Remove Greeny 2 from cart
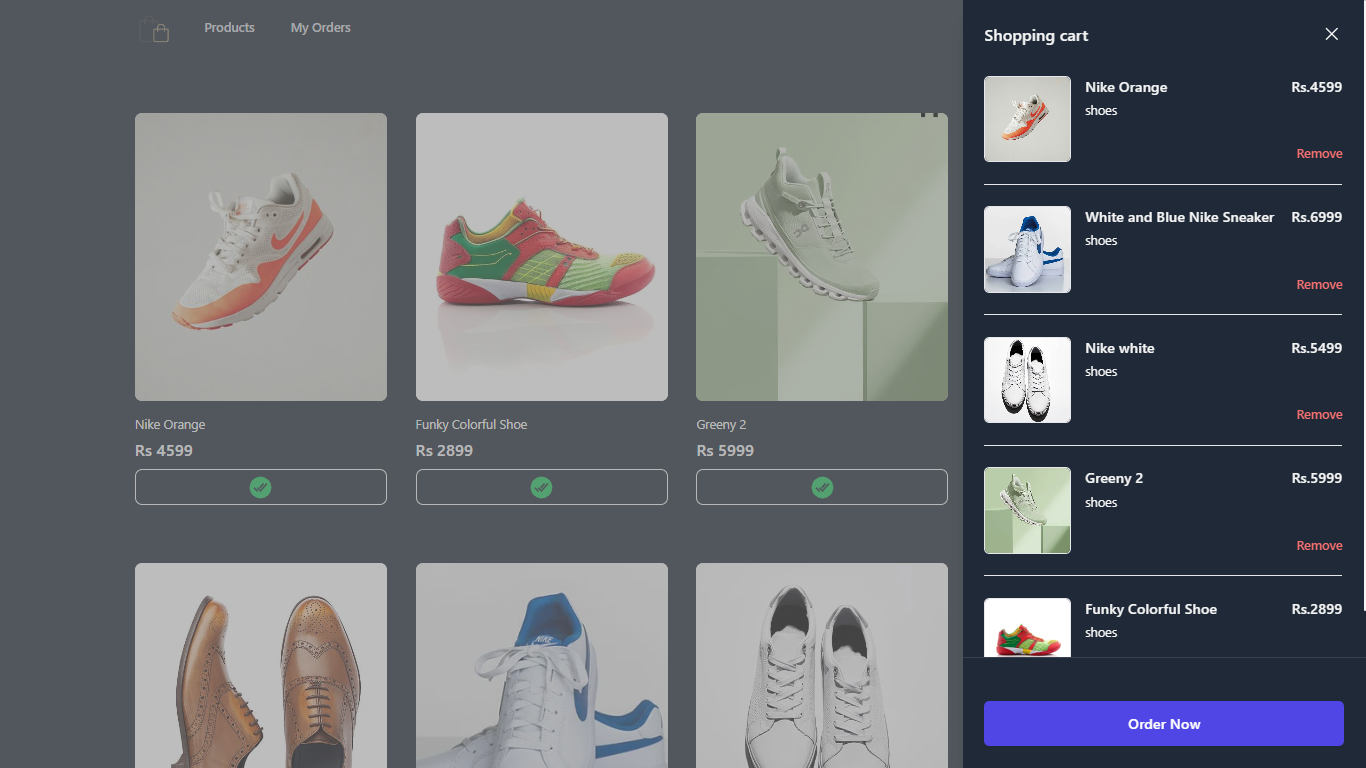 [1319, 546]
